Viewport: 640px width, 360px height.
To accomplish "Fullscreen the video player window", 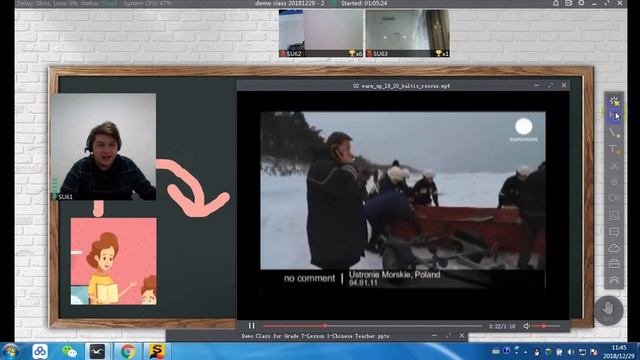I will [551, 85].
